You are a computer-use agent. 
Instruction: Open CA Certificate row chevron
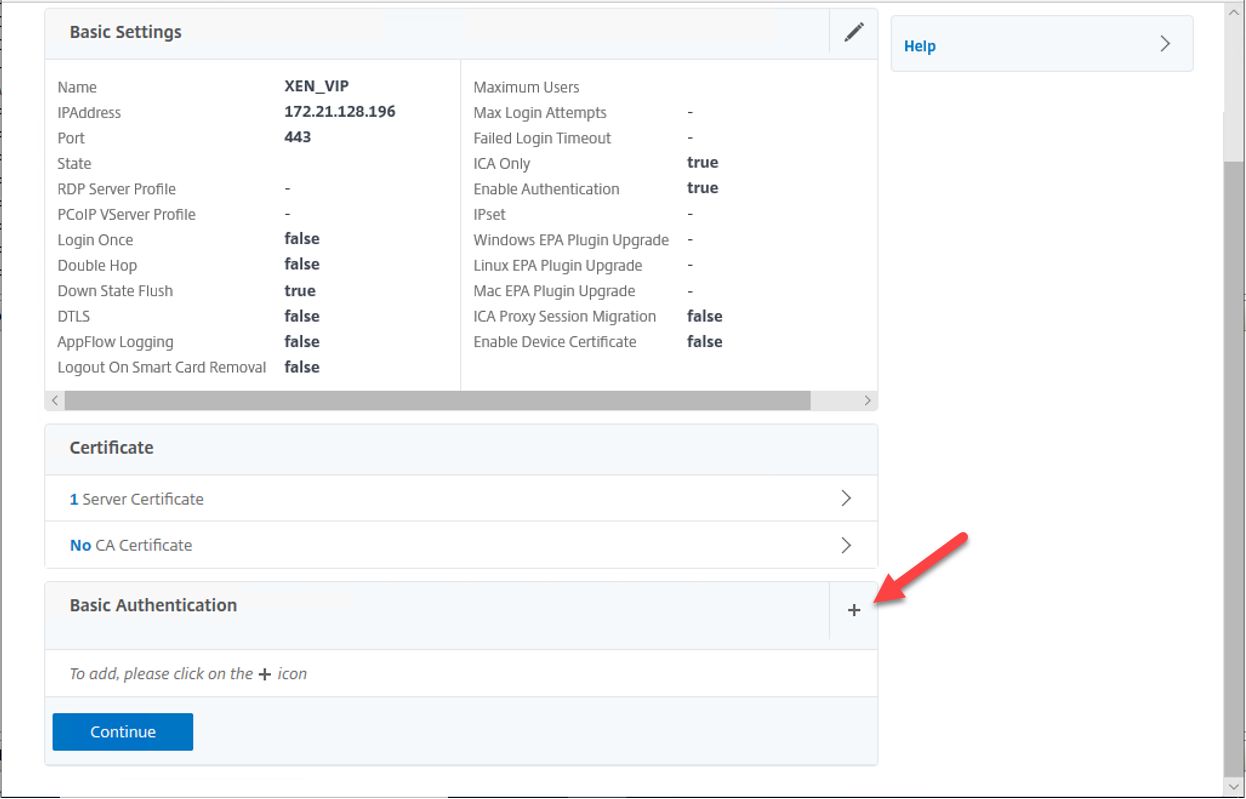click(846, 545)
